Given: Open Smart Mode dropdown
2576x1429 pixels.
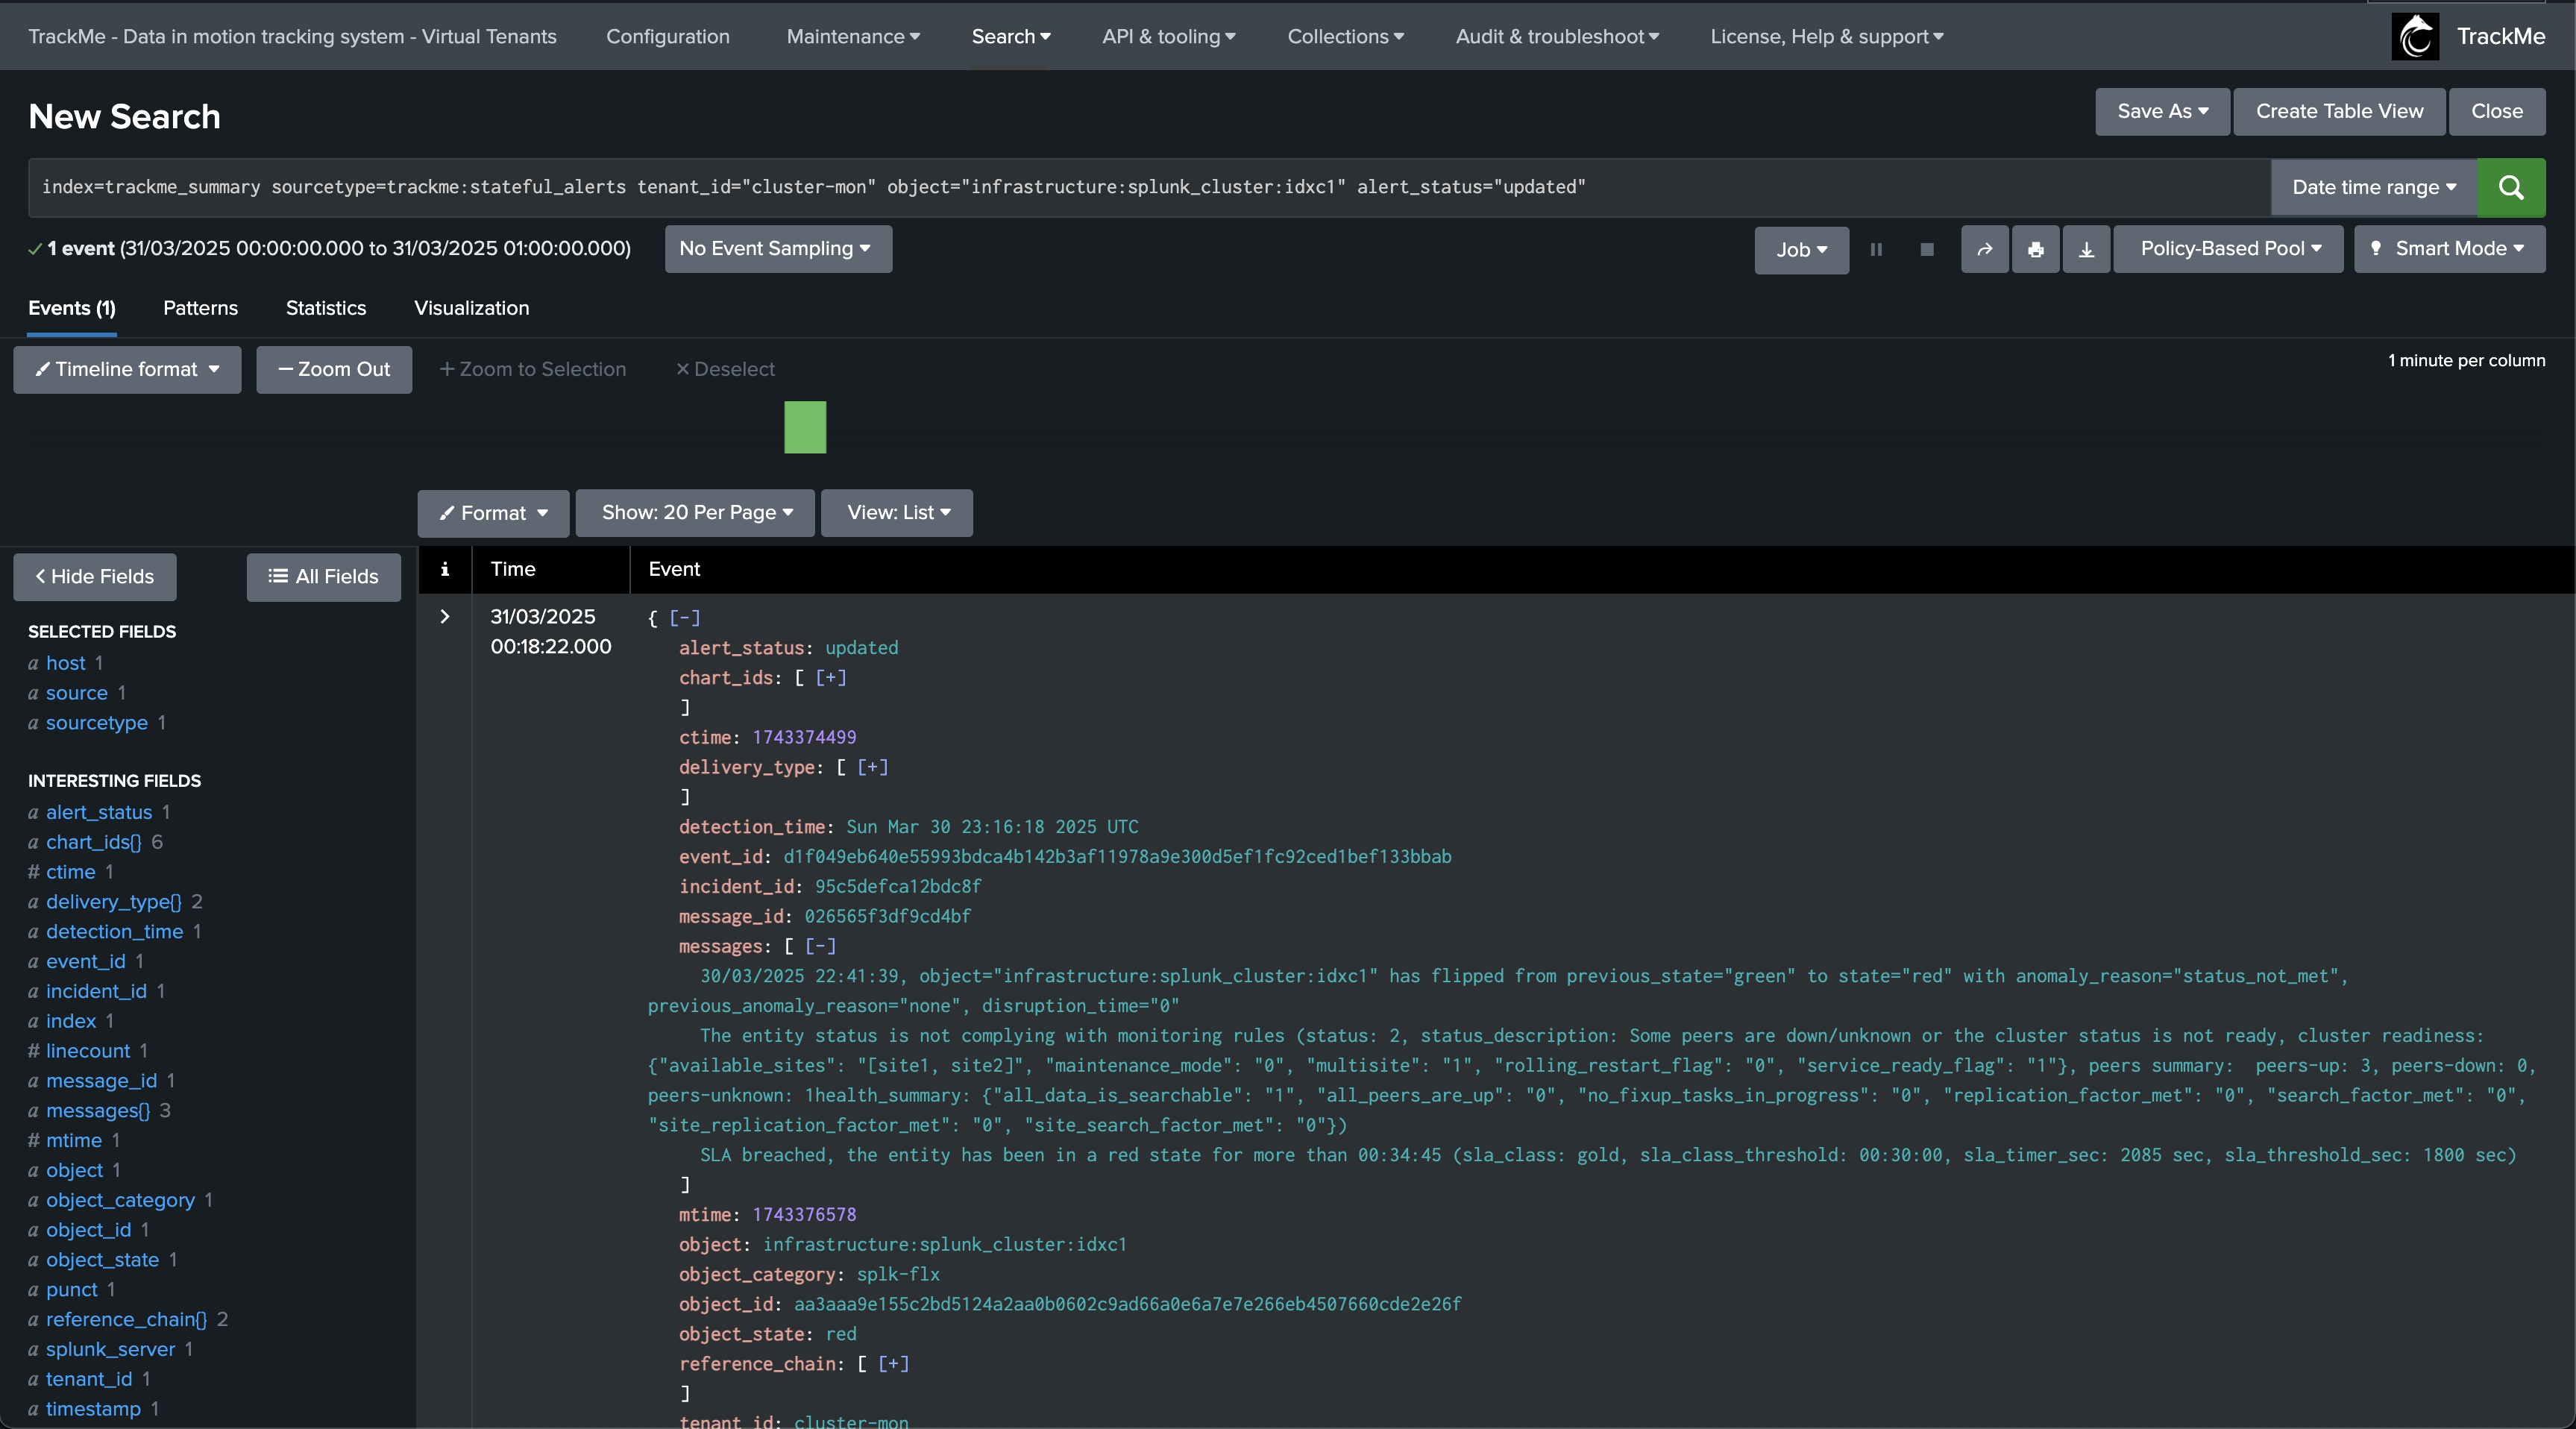Looking at the screenshot, I should [x=2449, y=249].
